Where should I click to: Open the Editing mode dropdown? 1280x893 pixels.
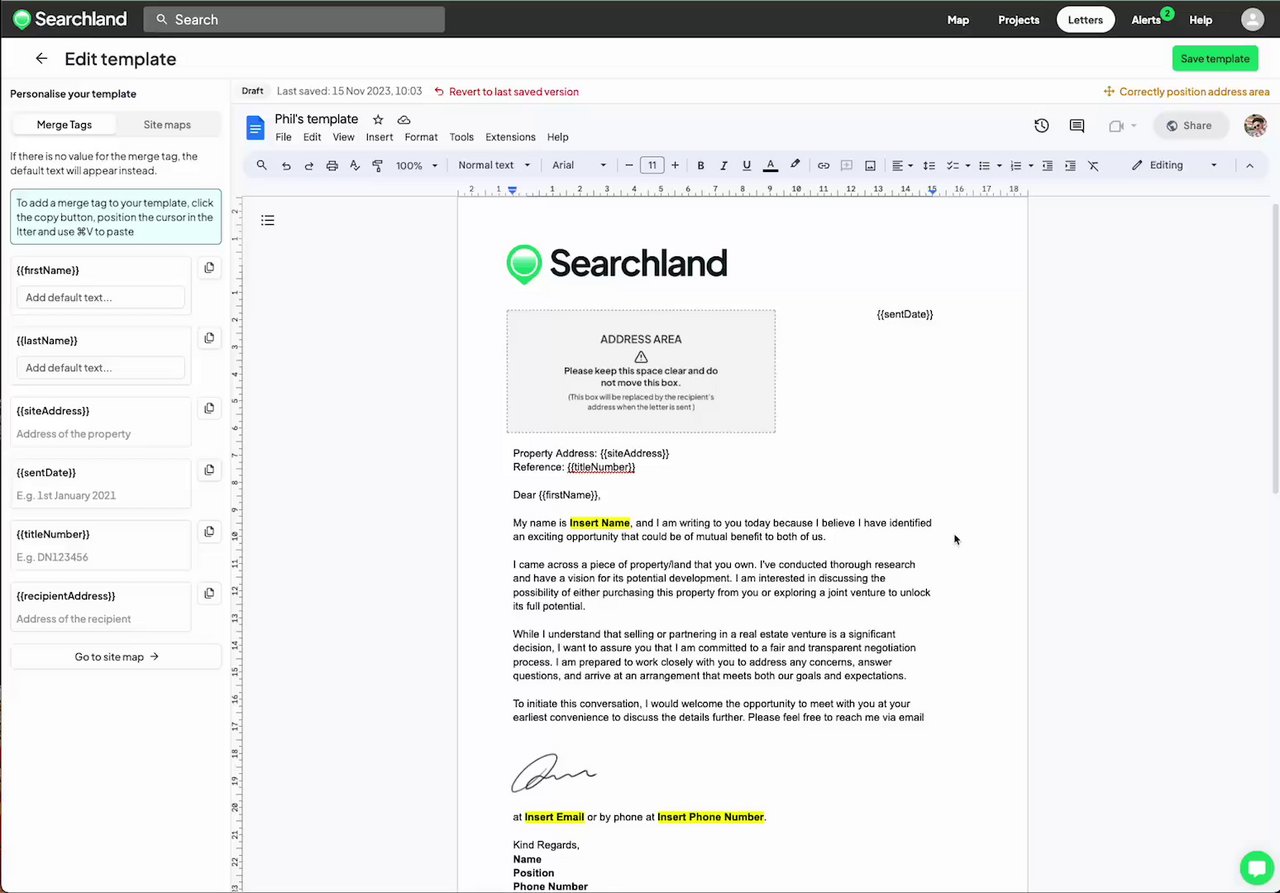[1174, 165]
